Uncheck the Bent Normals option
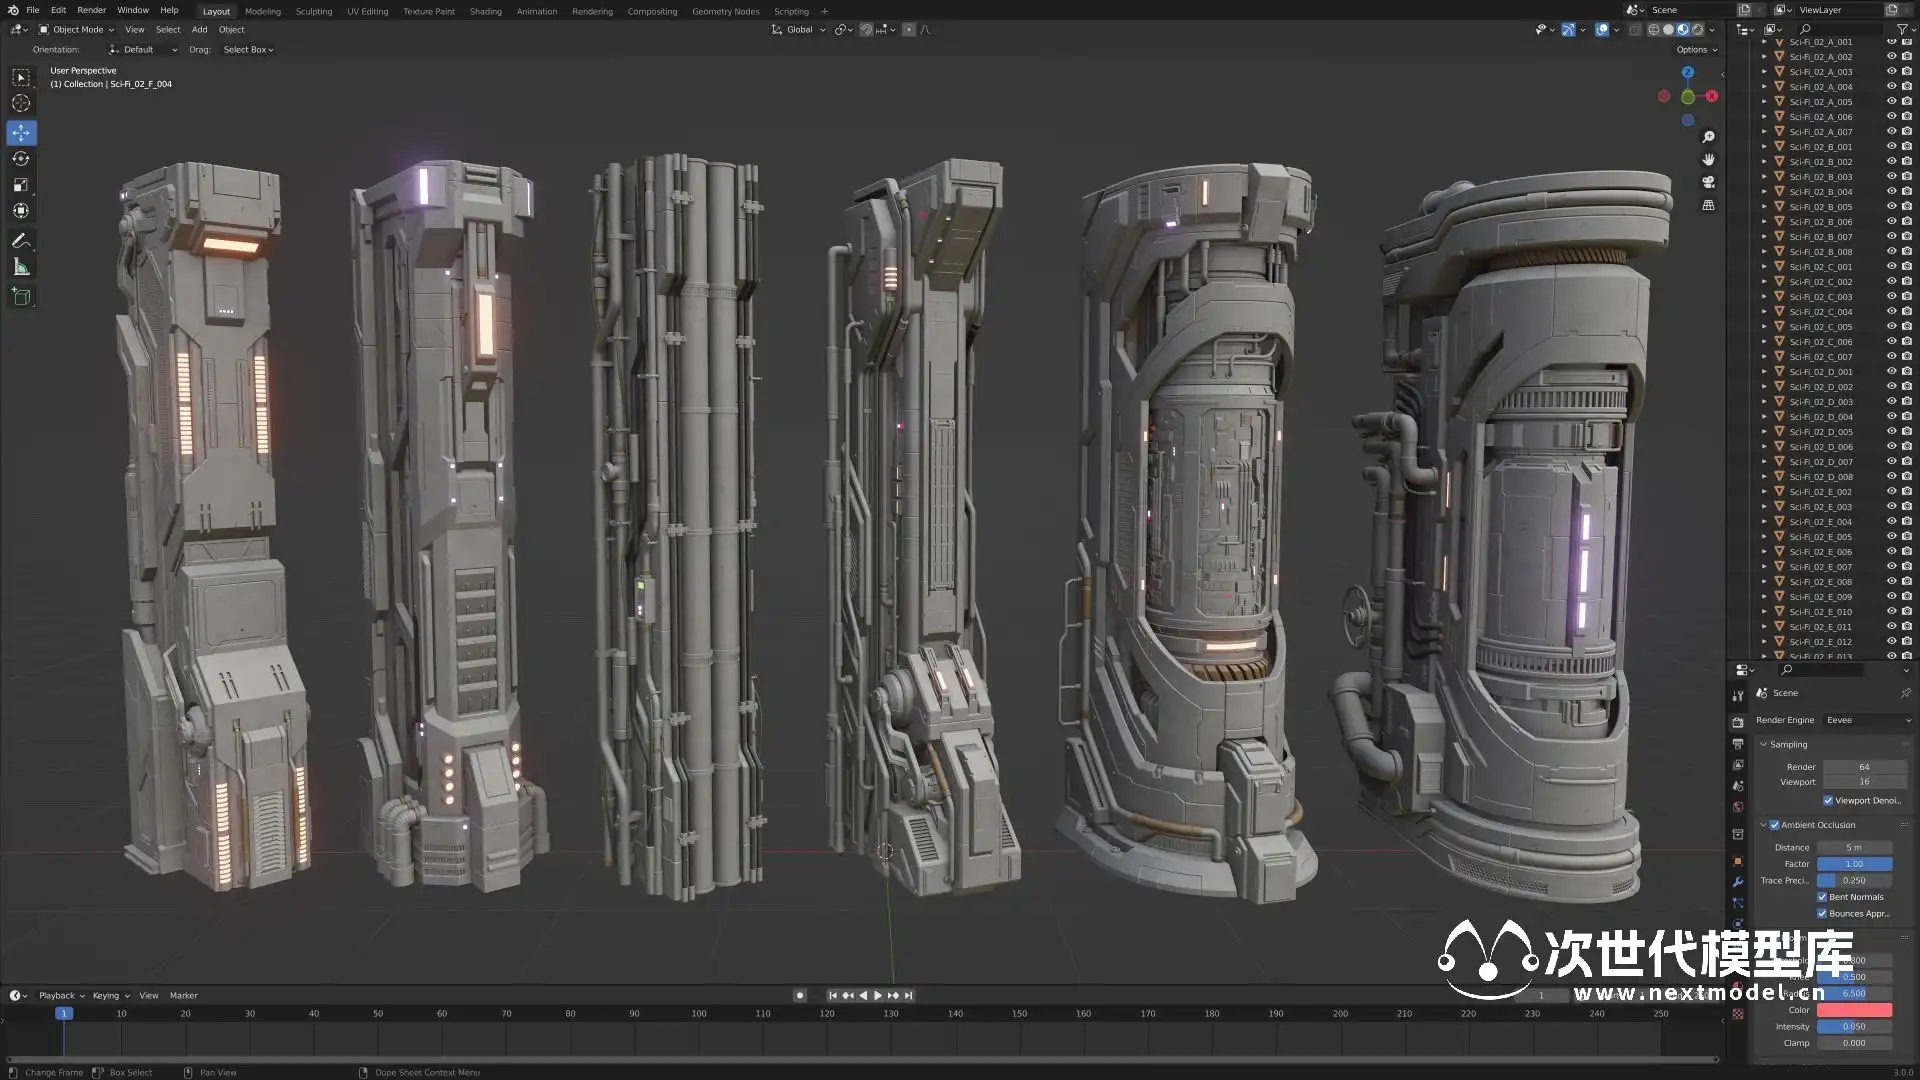The width and height of the screenshot is (1920, 1080). [1822, 897]
